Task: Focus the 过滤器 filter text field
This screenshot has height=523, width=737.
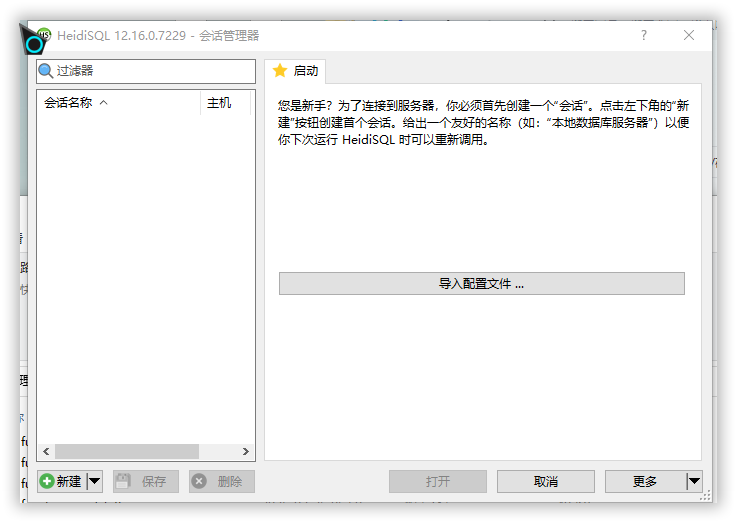Action: click(150, 71)
